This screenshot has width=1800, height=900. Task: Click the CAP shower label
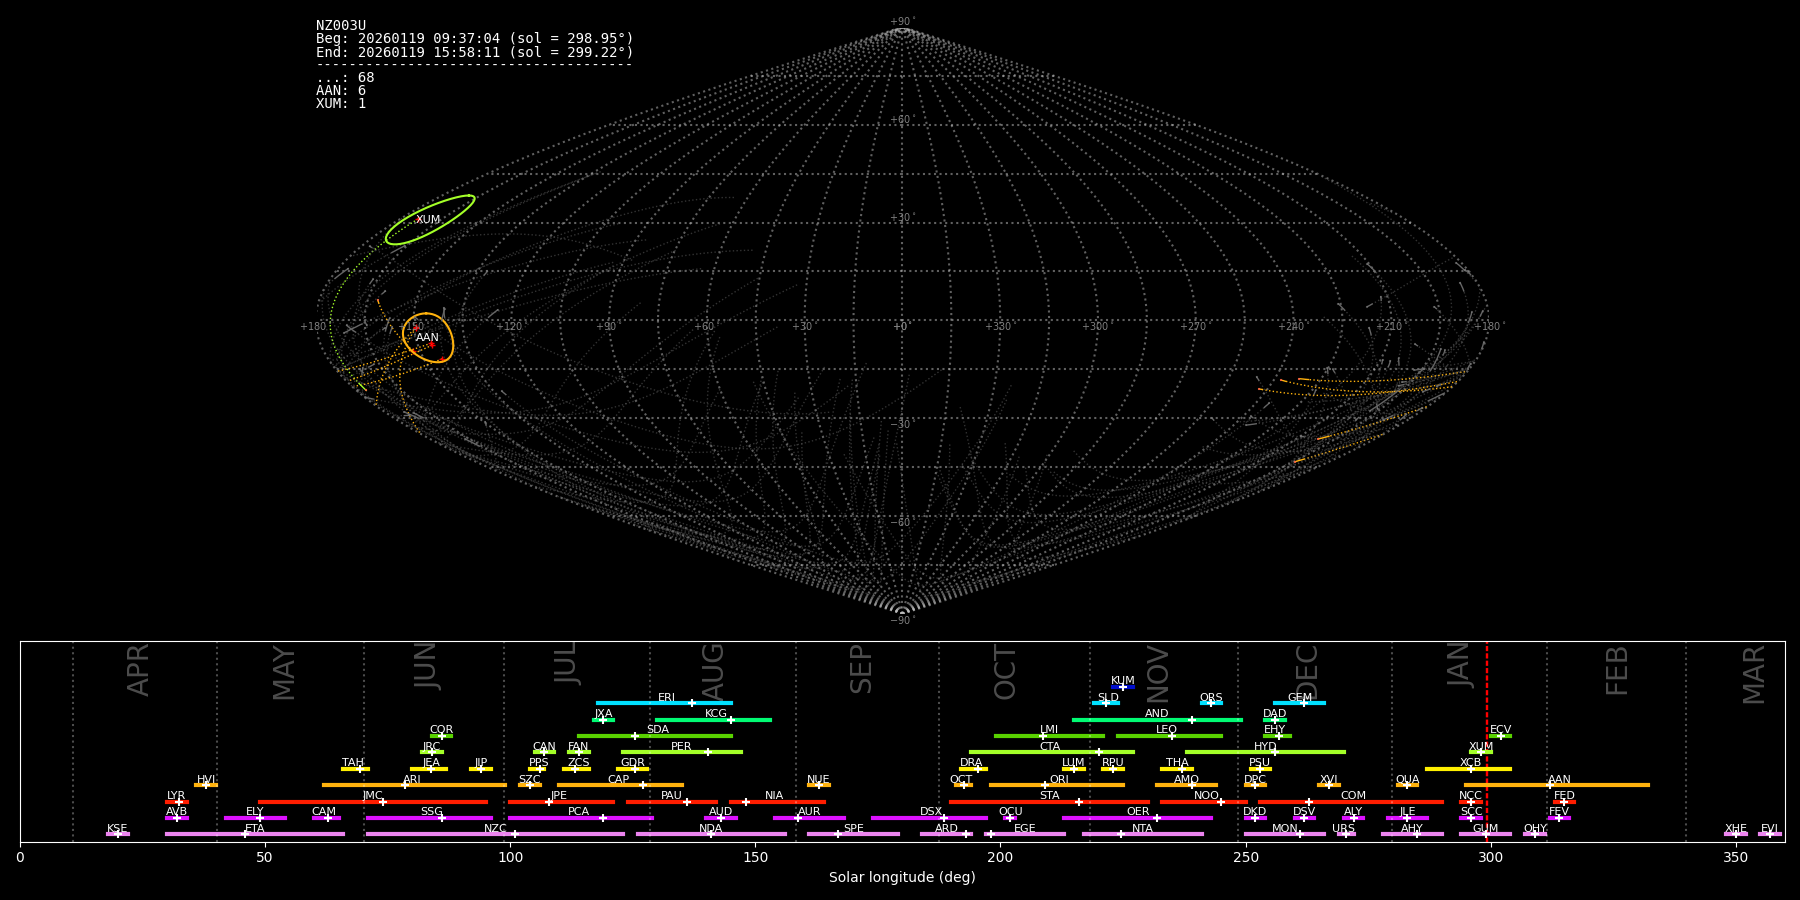(x=619, y=780)
